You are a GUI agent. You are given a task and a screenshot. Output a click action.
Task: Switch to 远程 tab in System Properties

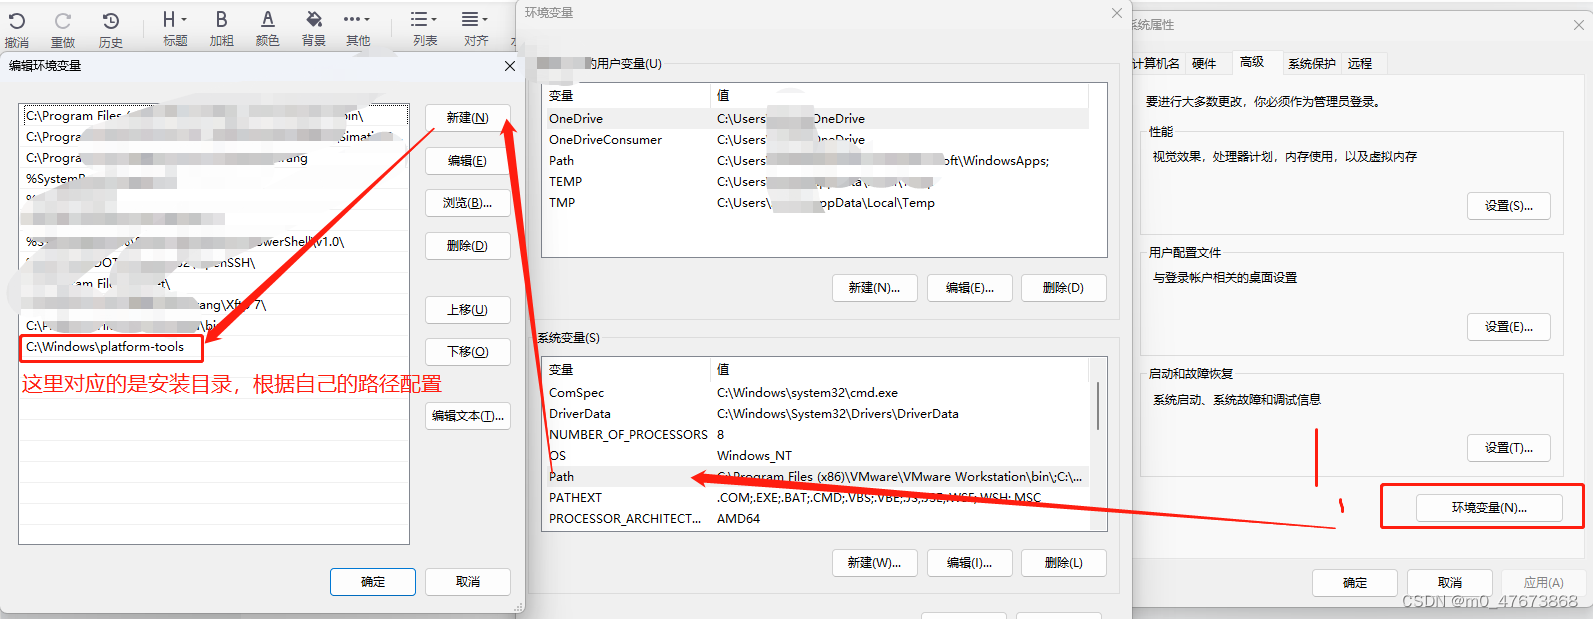[x=1360, y=64]
